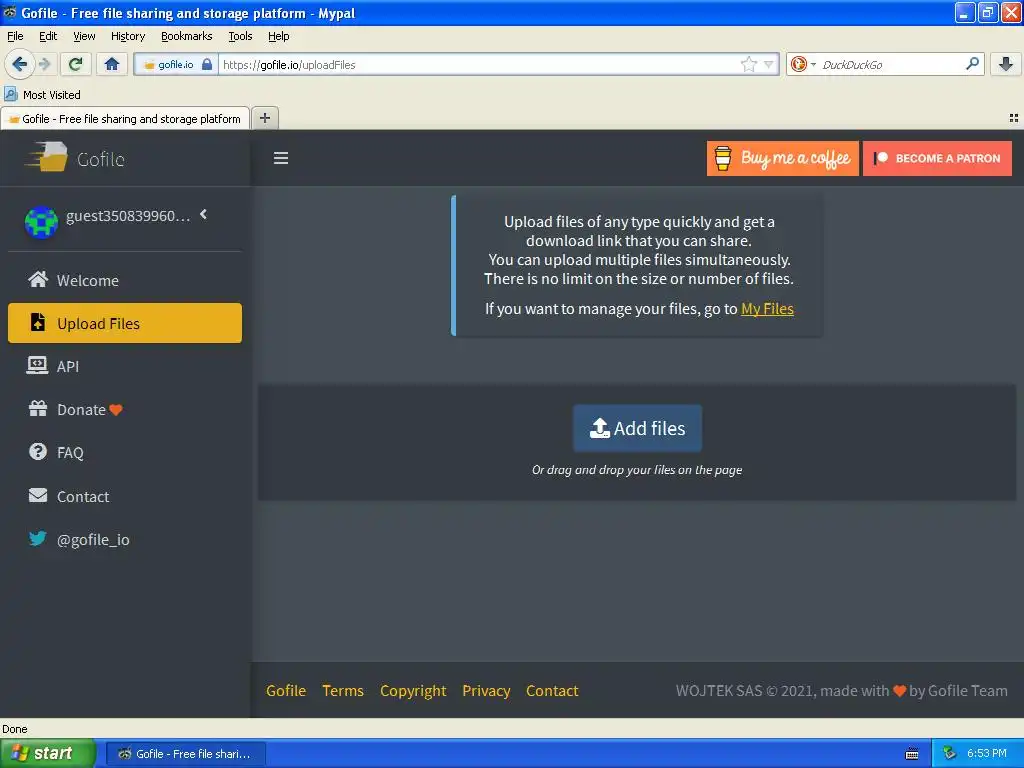Open the browser home page icon

coord(112,64)
